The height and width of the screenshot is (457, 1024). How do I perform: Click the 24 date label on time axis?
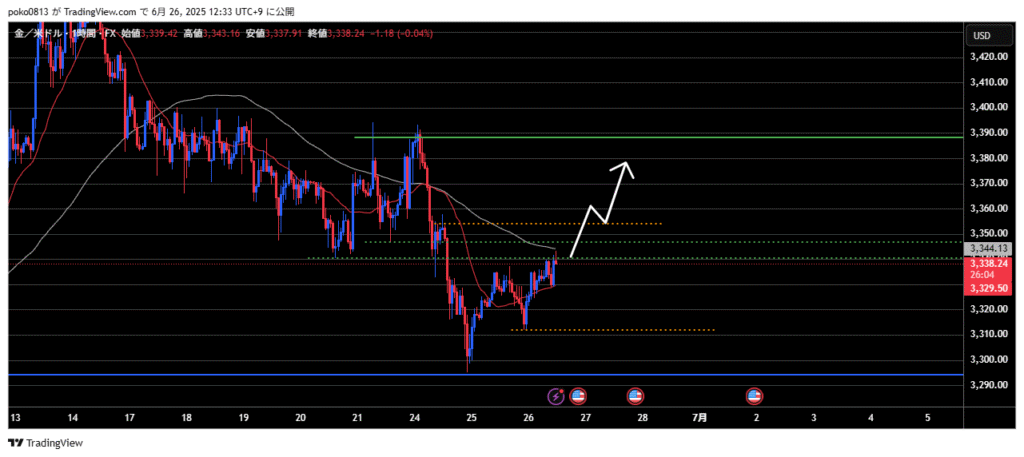tap(415, 417)
